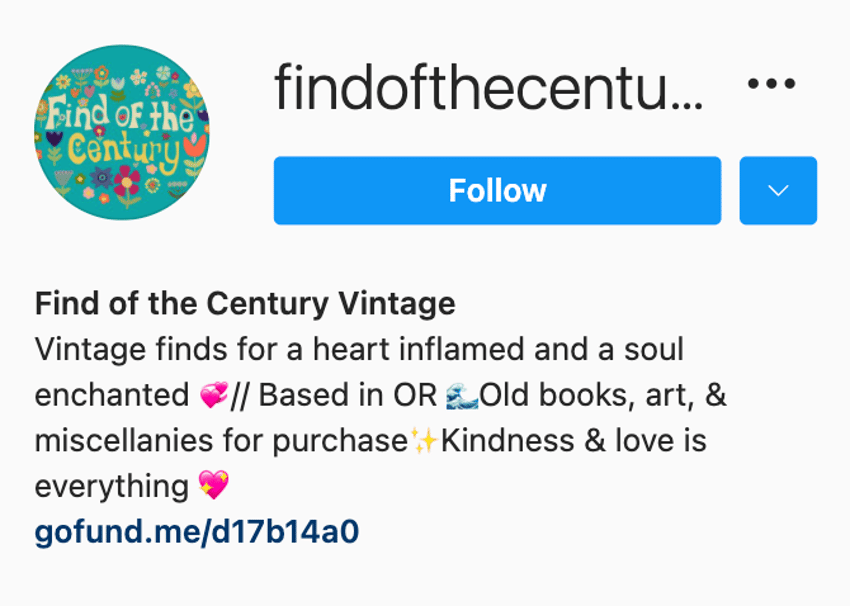
Task: Click the cream "Find of the" logo lettering
Action: (120, 116)
